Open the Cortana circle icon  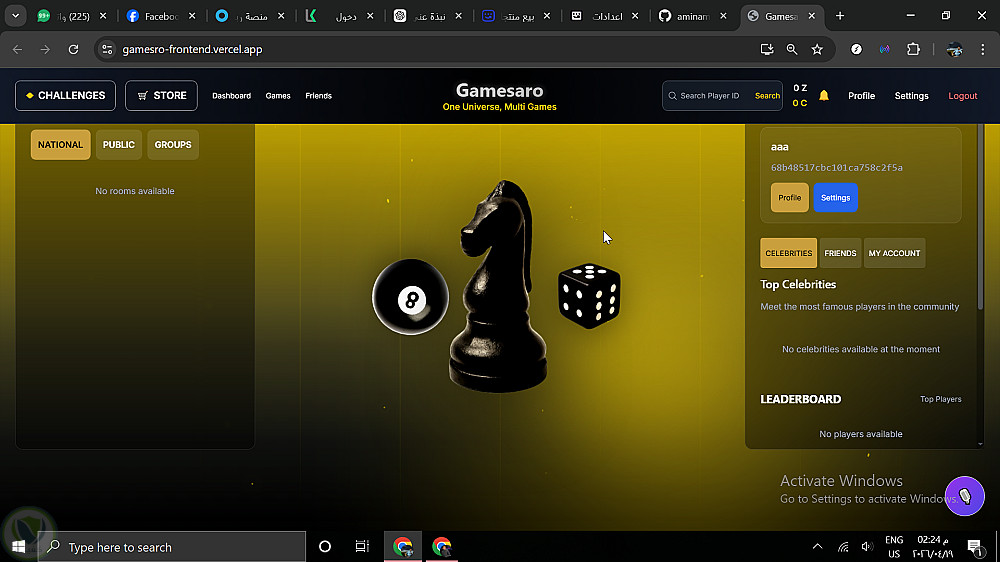(325, 547)
